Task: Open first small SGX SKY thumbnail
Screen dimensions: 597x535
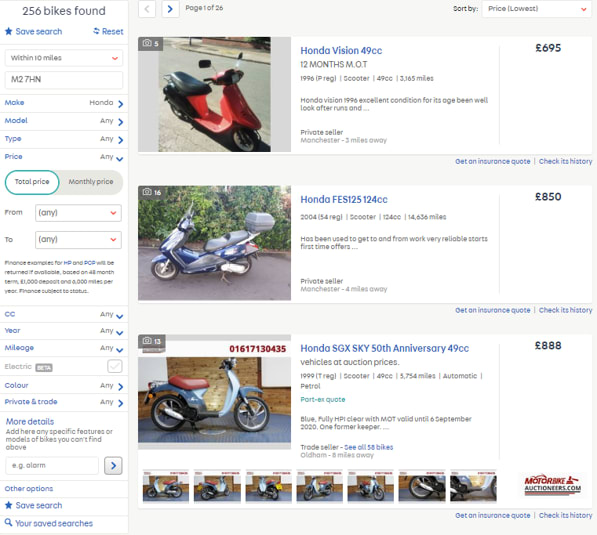Action: [166, 486]
